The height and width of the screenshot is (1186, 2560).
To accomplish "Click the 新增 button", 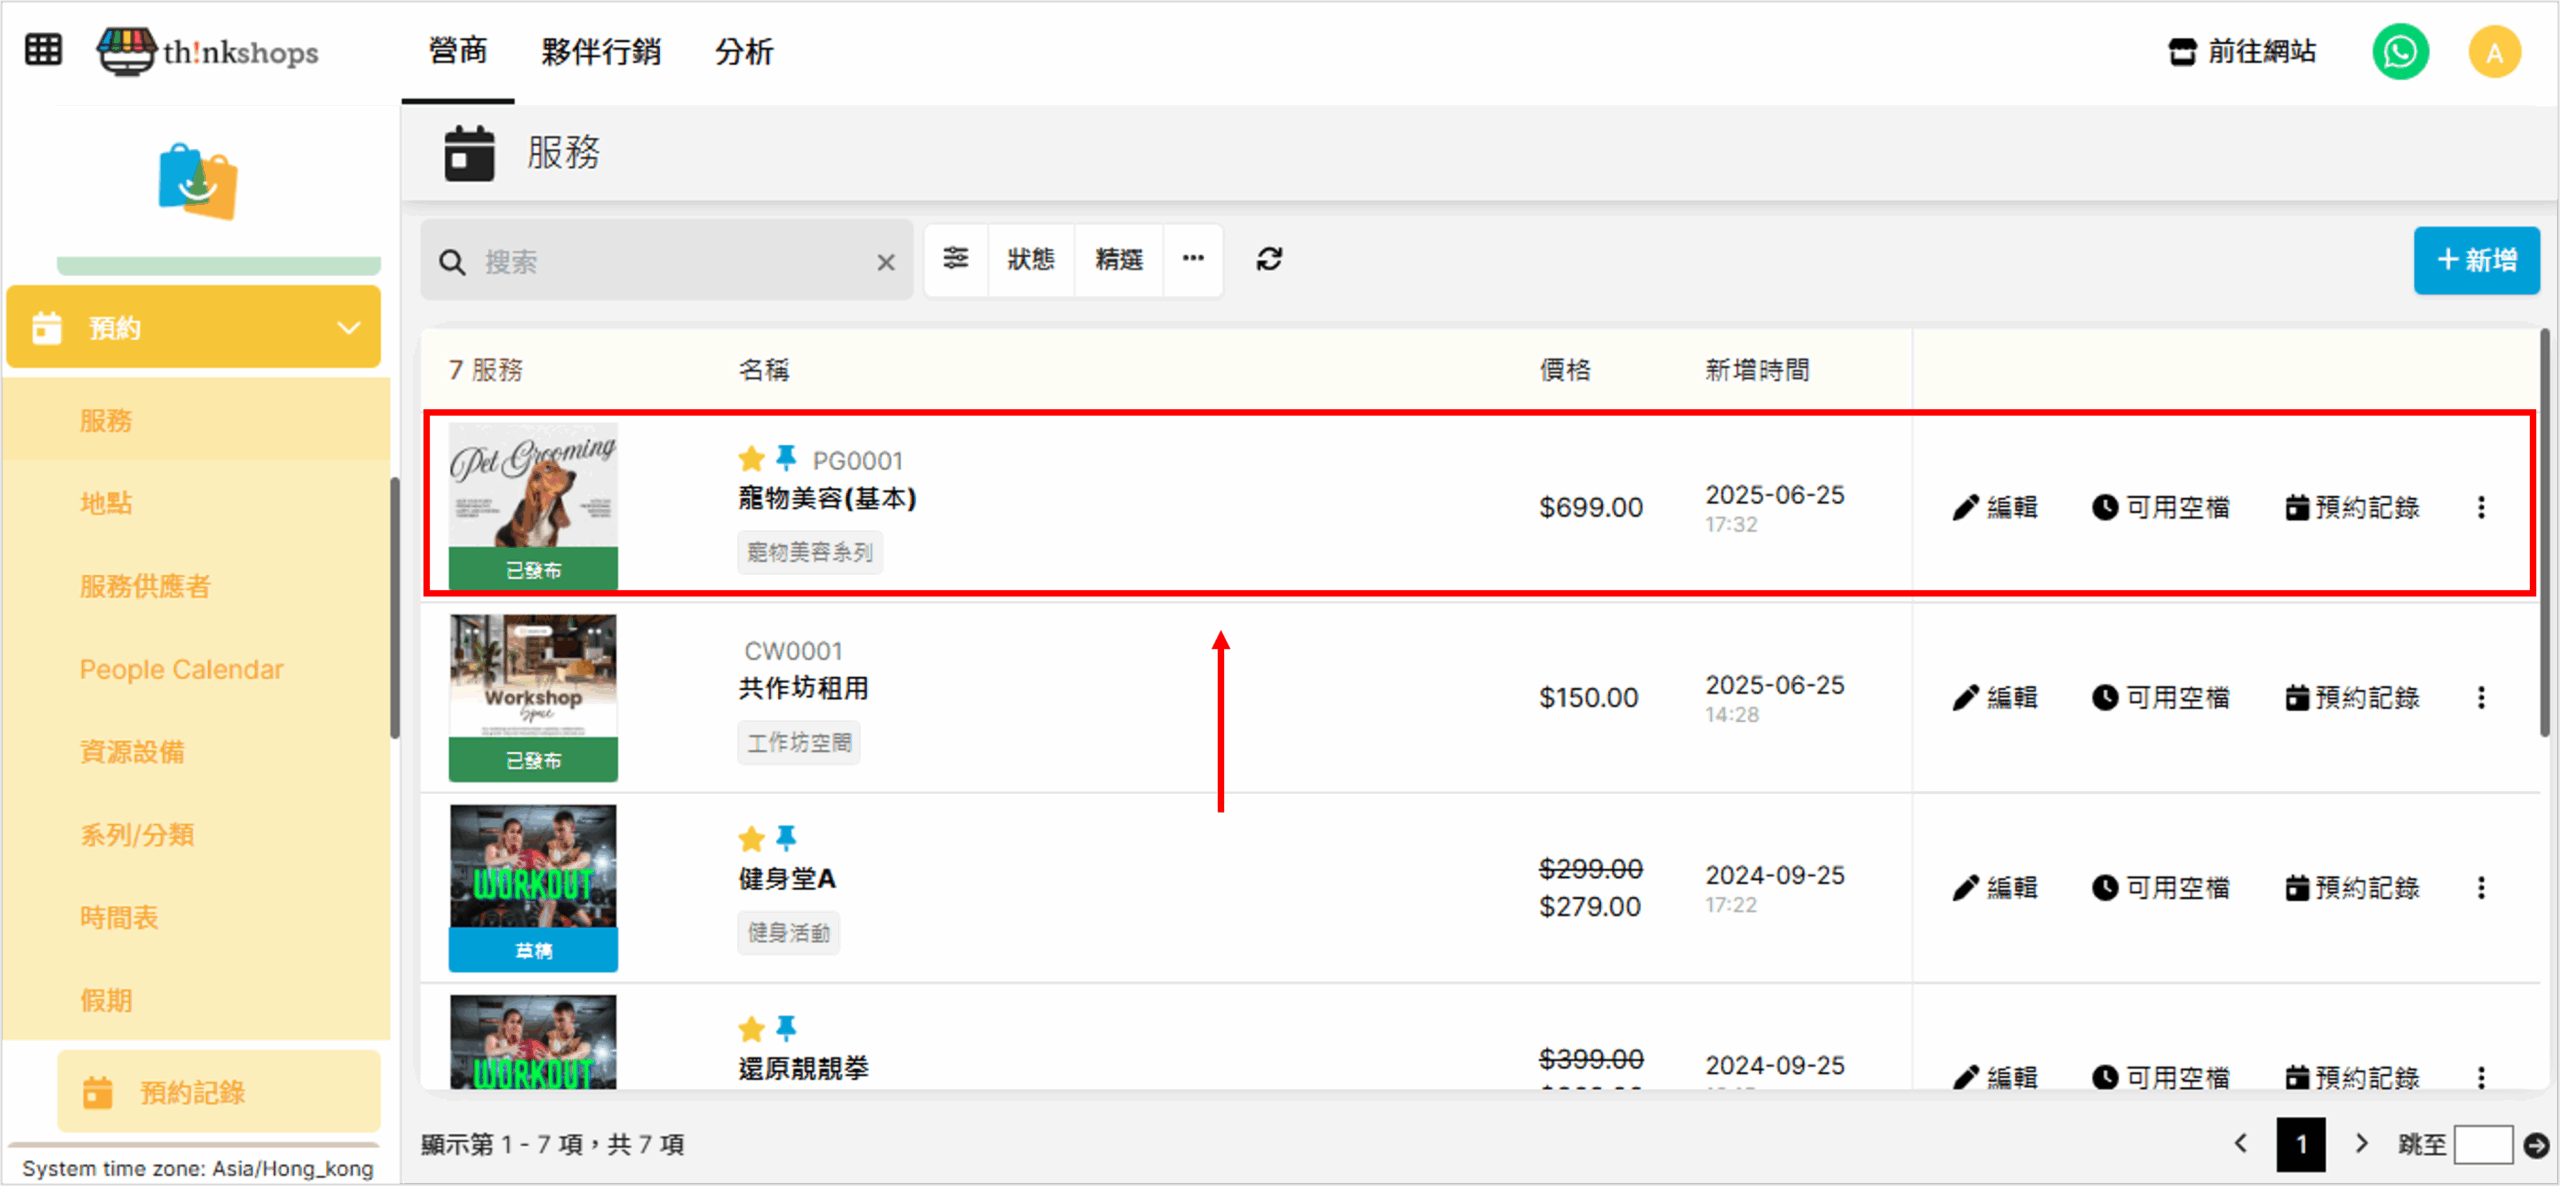I will 2476,261.
